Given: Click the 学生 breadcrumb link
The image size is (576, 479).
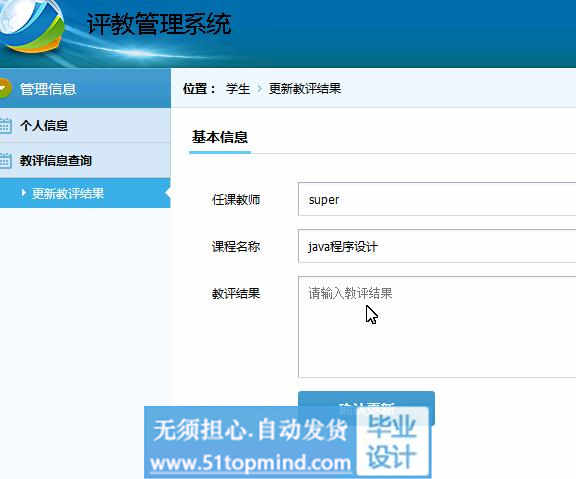Looking at the screenshot, I should tap(238, 89).
